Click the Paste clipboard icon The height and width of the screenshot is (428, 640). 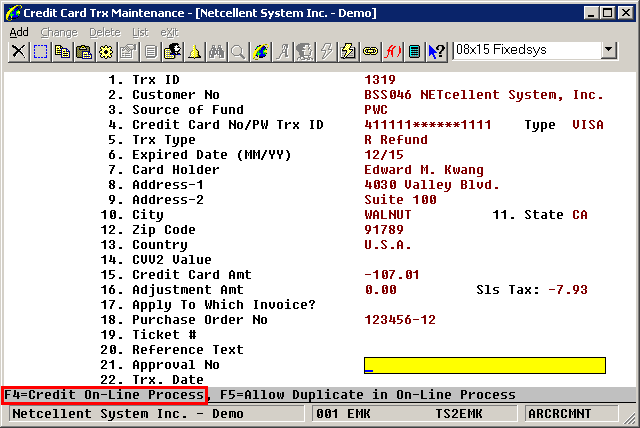(x=84, y=52)
